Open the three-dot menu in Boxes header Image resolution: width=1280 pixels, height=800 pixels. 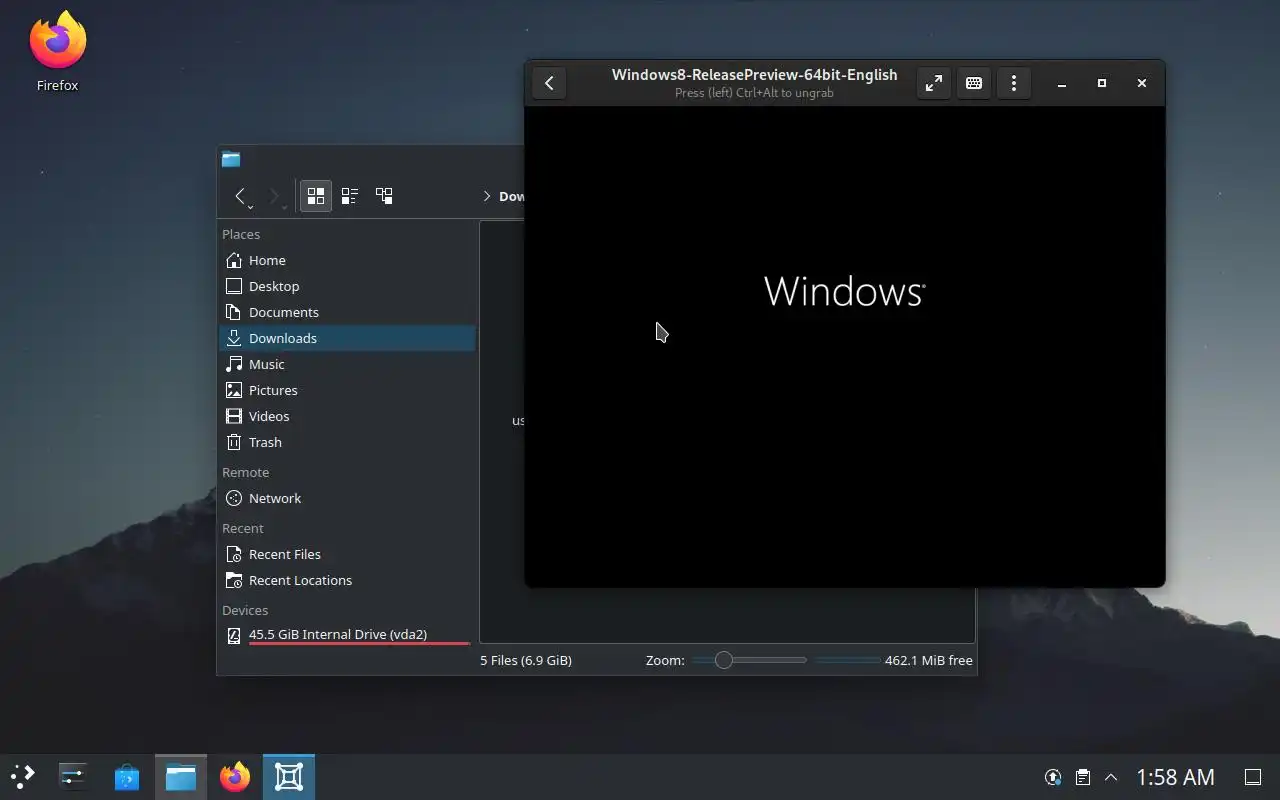tap(1013, 83)
